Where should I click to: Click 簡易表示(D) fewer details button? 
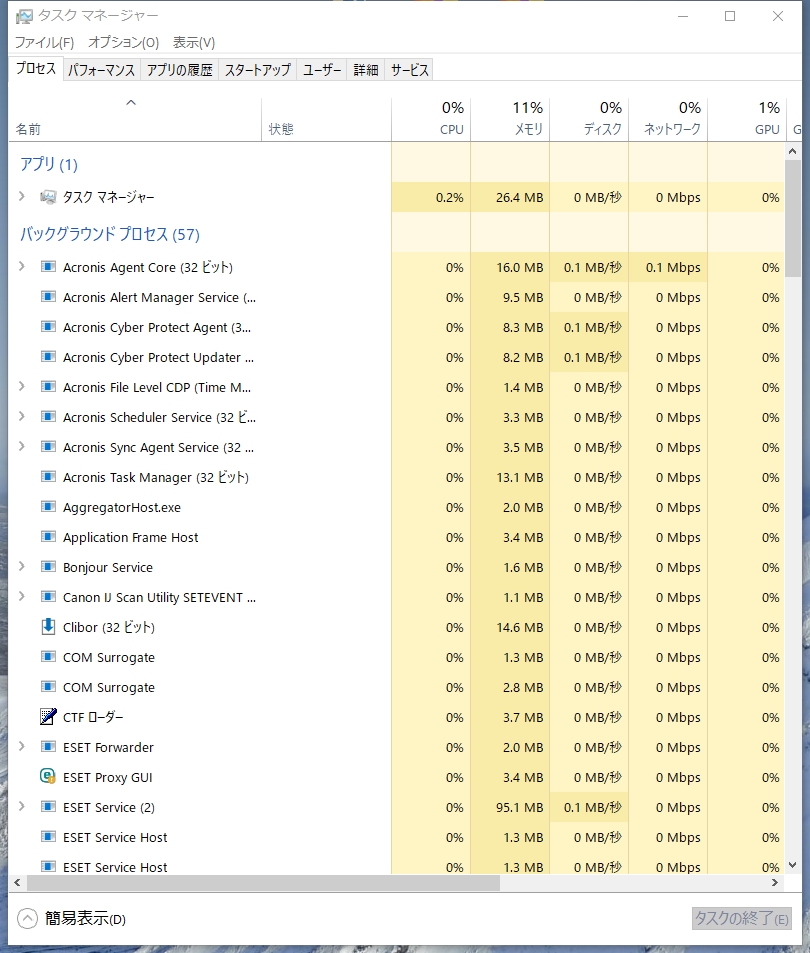point(72,918)
